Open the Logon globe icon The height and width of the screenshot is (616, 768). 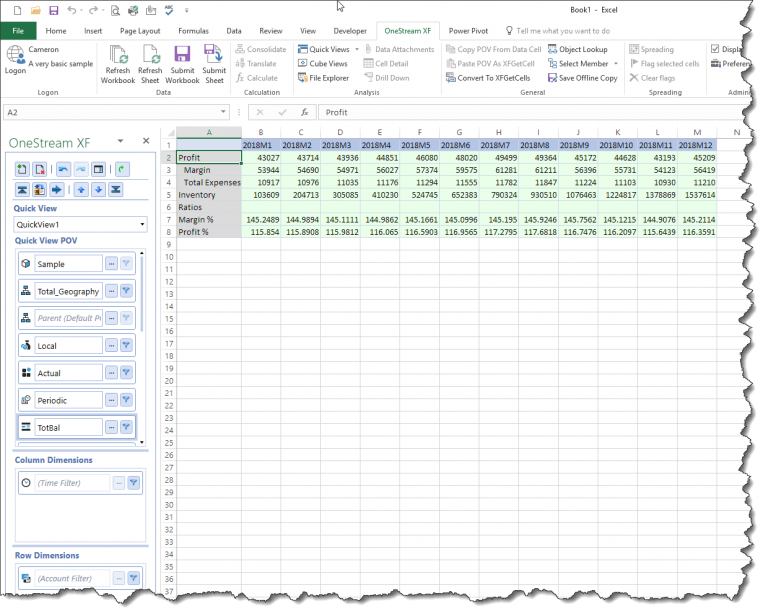click(x=15, y=55)
